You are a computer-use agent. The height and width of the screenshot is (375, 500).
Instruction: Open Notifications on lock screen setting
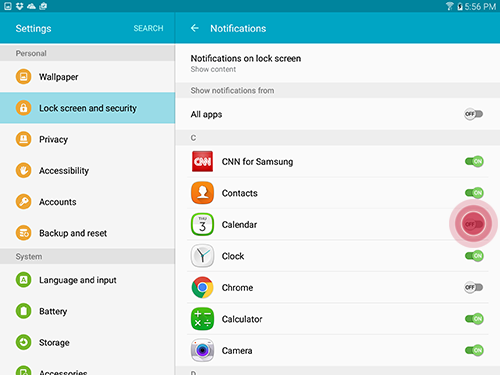[337, 63]
